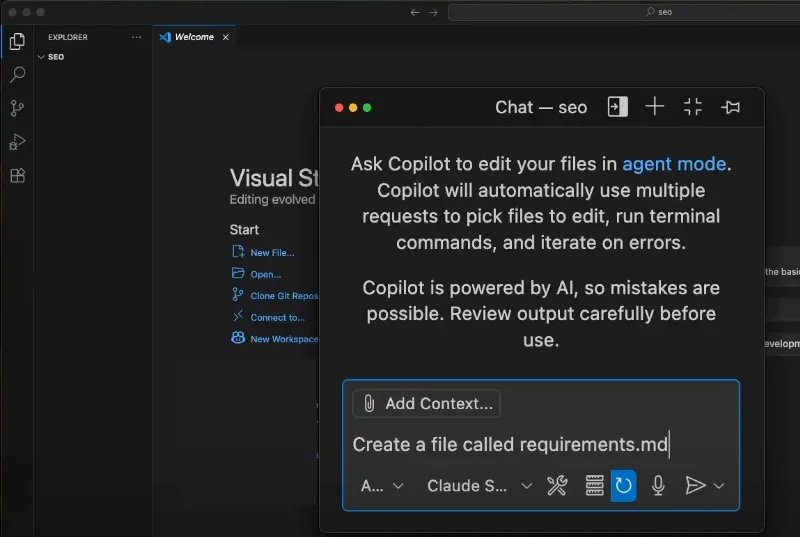Click the highlighted blue refresh icon
This screenshot has width=800, height=537.
pos(623,485)
